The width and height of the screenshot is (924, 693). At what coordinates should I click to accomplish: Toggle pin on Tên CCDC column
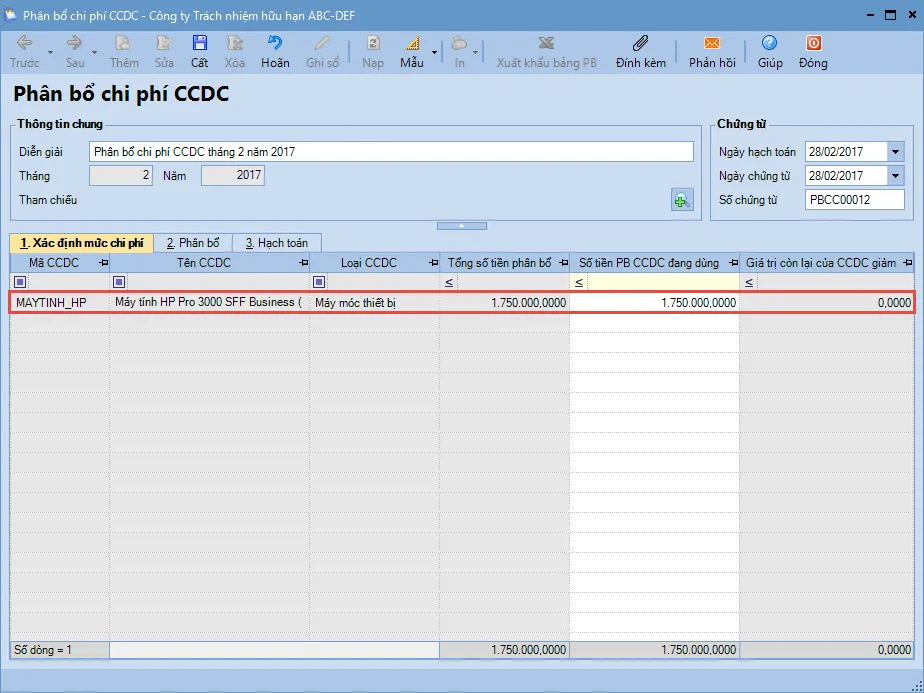coord(303,263)
